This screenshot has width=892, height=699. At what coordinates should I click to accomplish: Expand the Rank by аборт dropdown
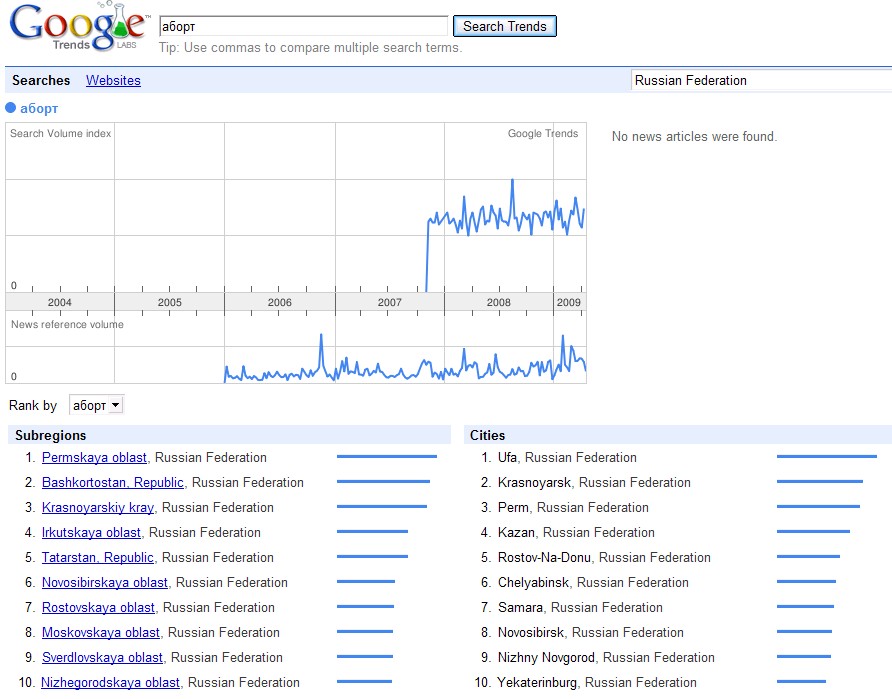coord(96,405)
